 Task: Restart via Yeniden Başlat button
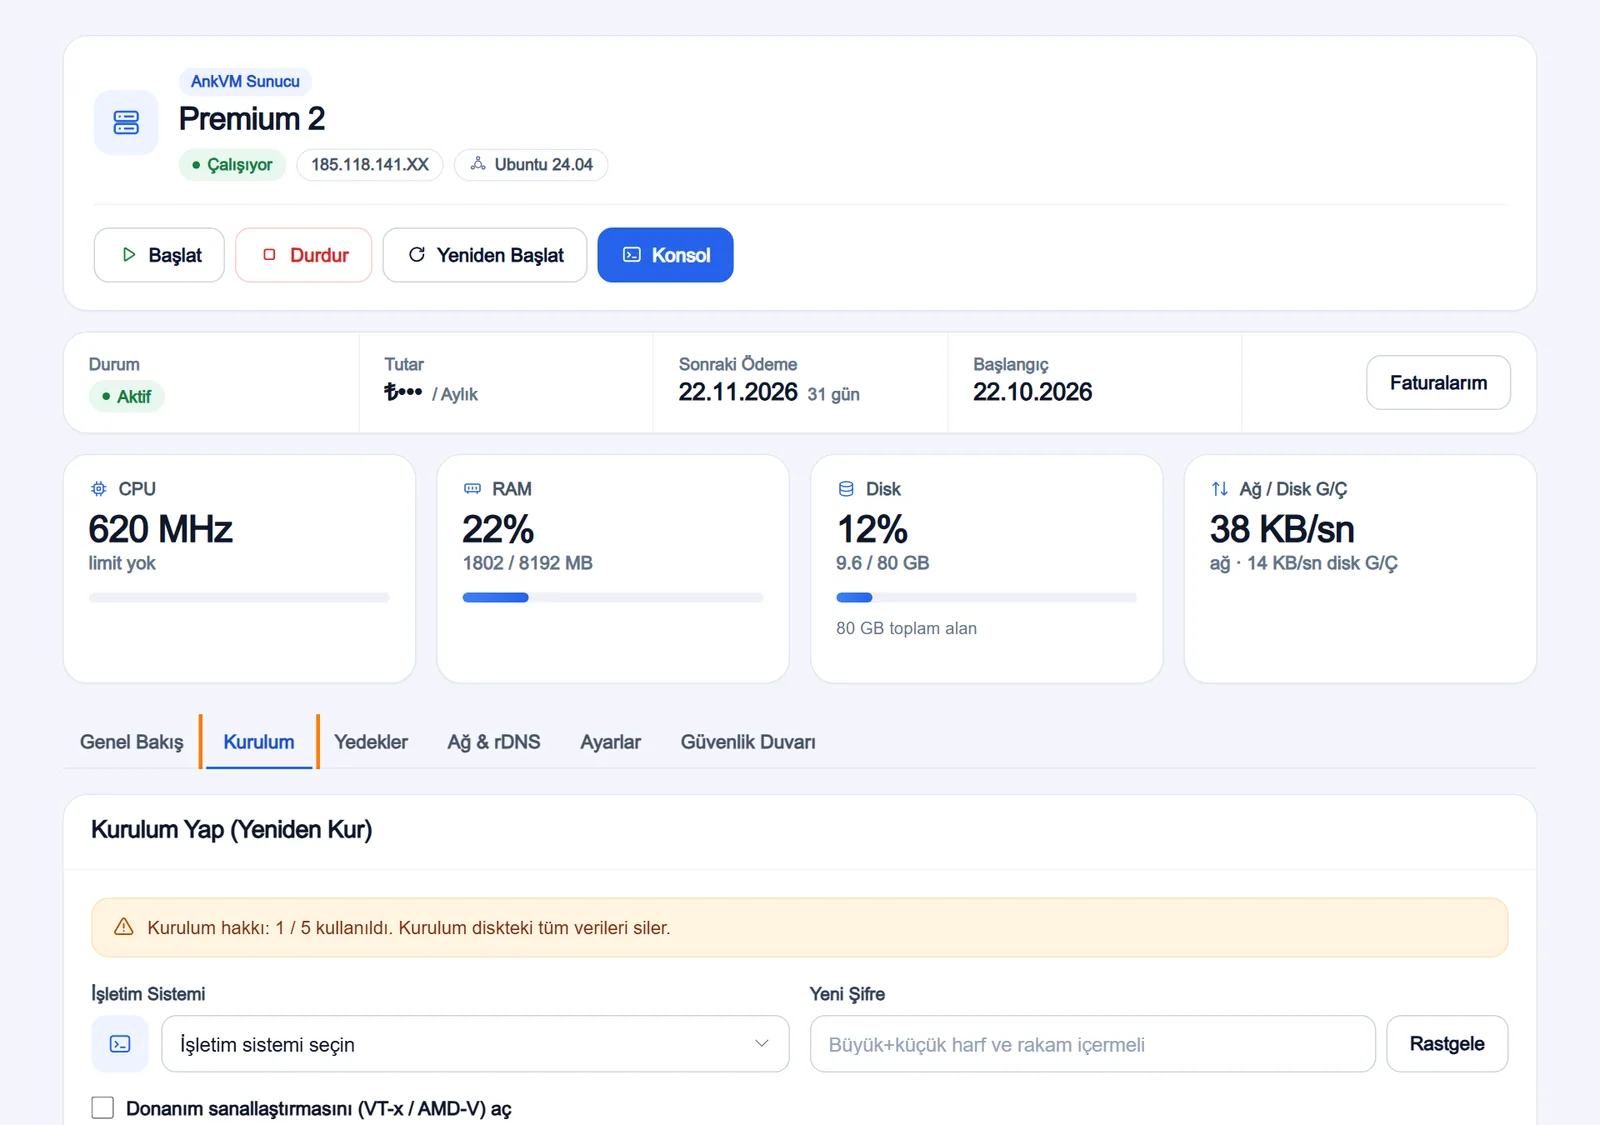click(x=485, y=255)
